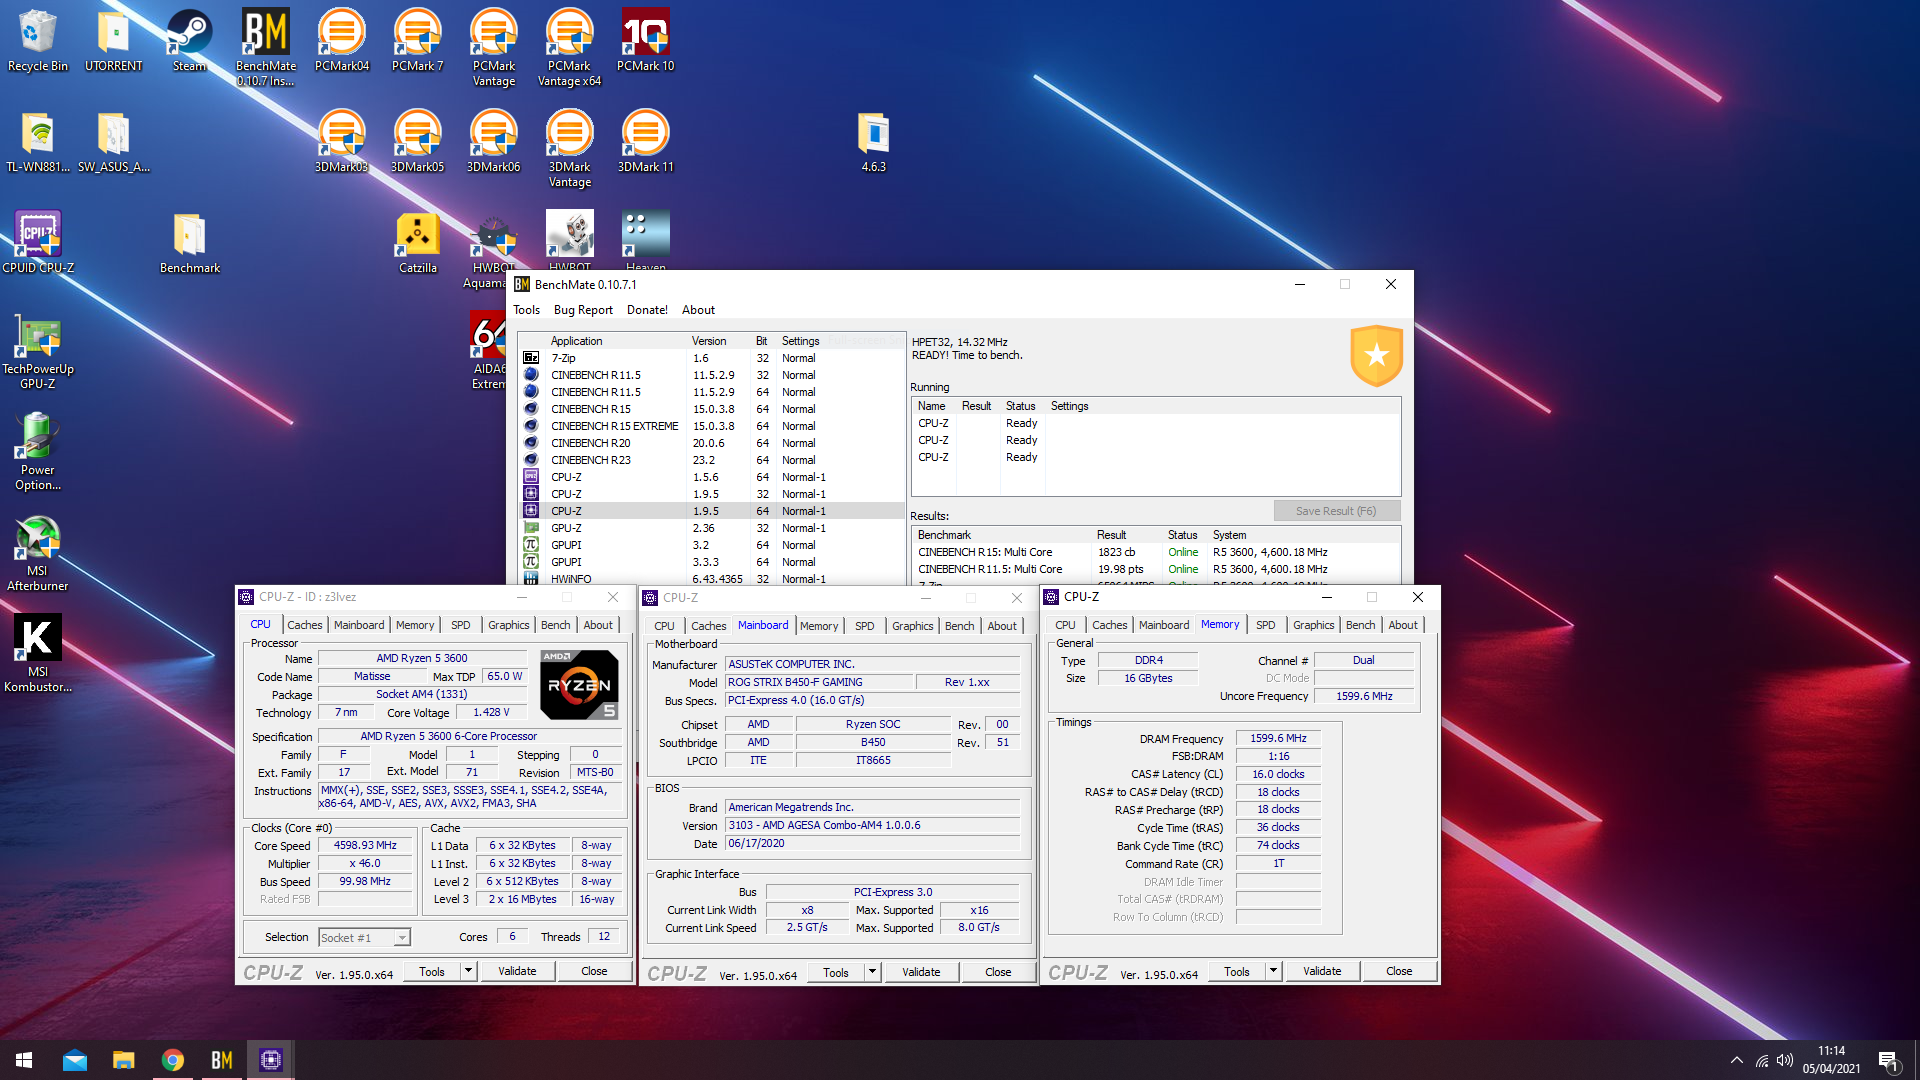Expand Tools dropdown arrow in right CPU-Z
Viewport: 1920px width, 1080px height.
tap(1272, 971)
